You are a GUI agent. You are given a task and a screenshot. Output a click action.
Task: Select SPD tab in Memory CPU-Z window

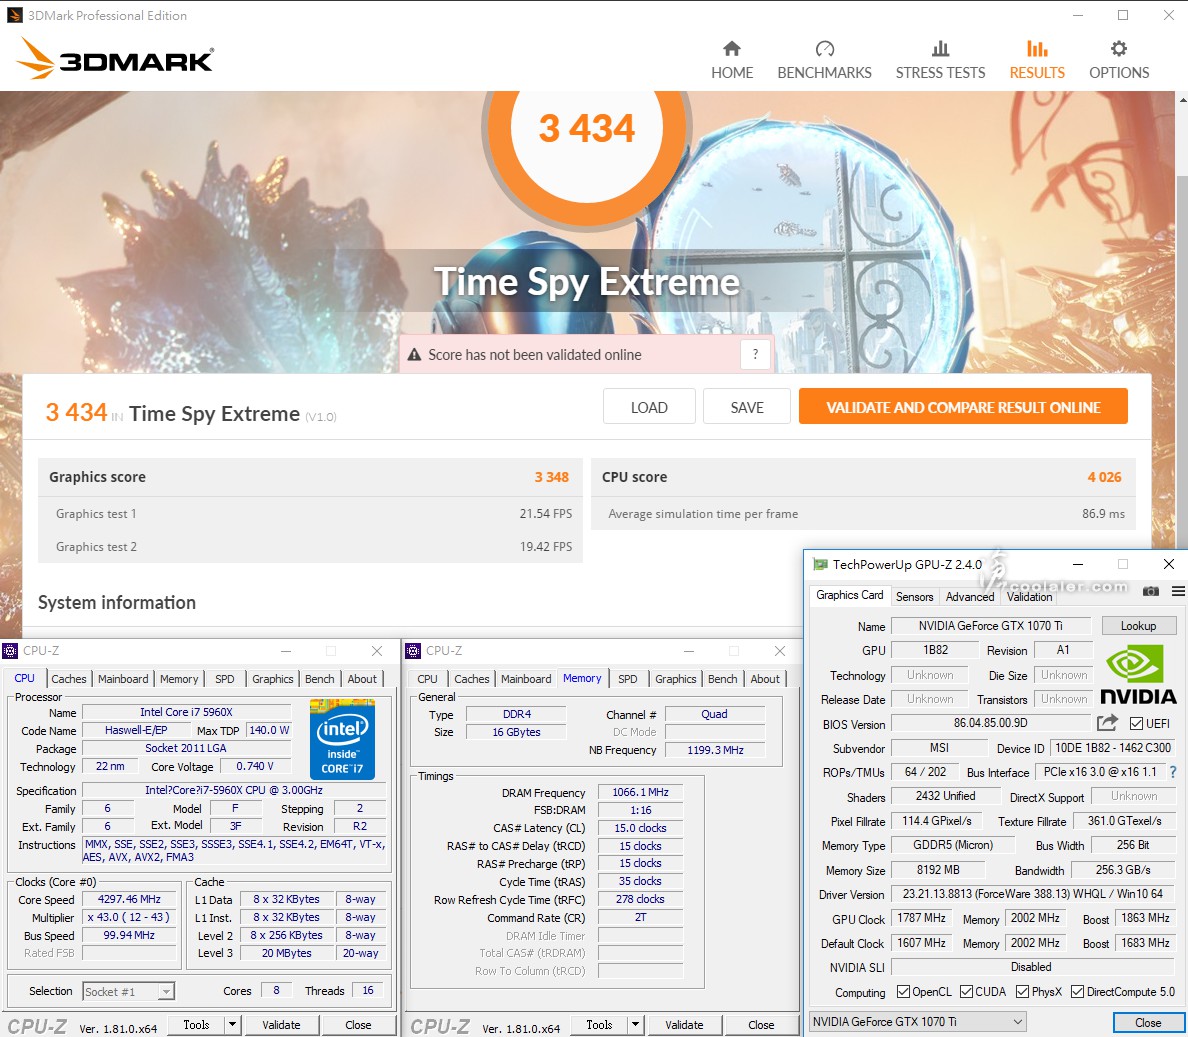(x=627, y=679)
